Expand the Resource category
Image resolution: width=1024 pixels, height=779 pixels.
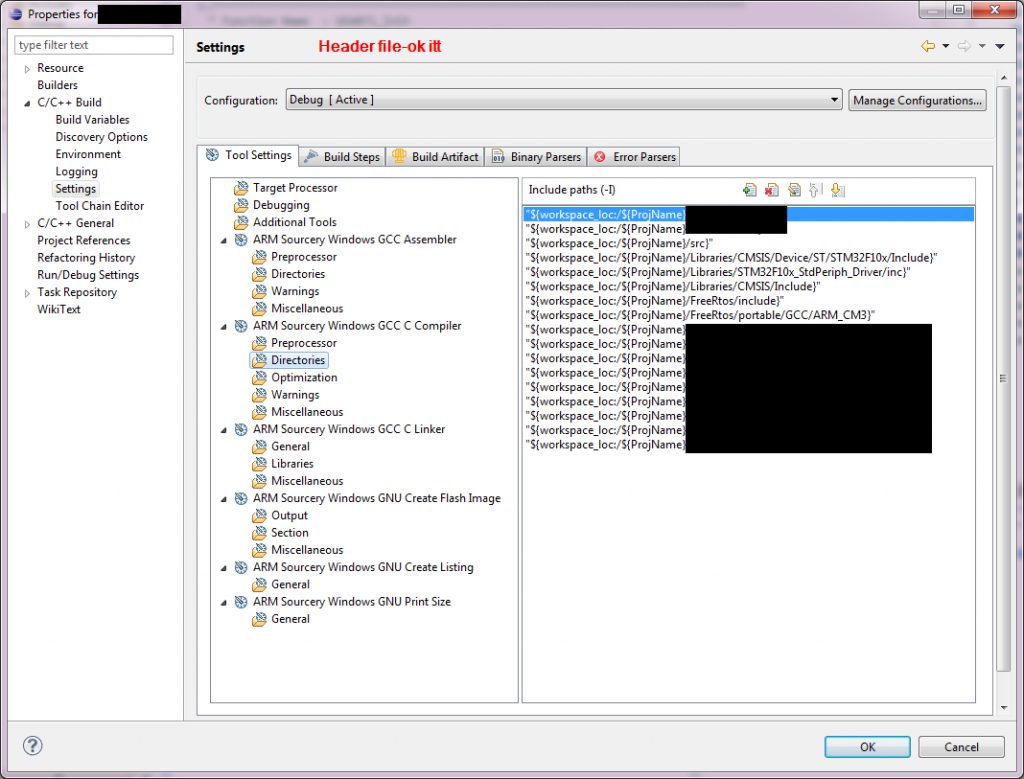[x=27, y=69]
